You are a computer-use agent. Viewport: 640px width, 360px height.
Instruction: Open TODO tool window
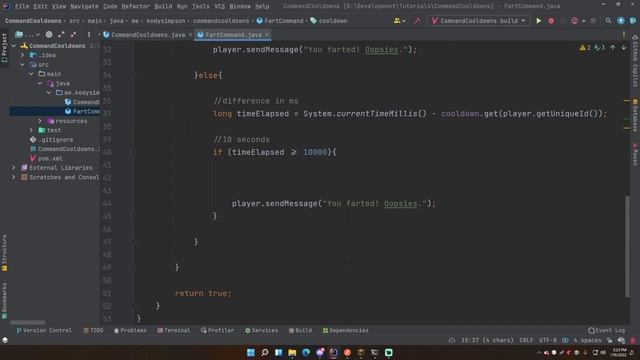(93, 331)
